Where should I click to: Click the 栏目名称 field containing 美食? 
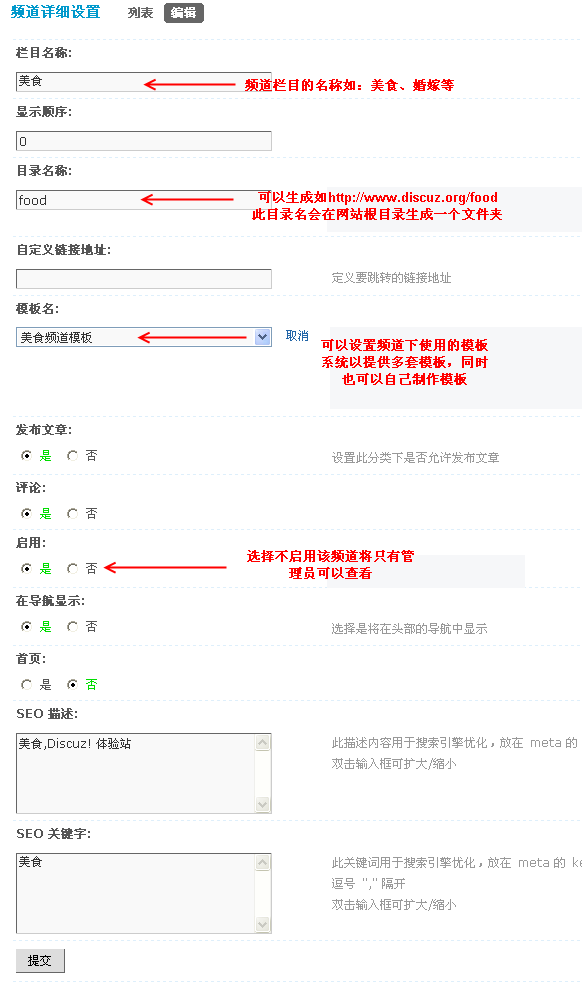[144, 82]
